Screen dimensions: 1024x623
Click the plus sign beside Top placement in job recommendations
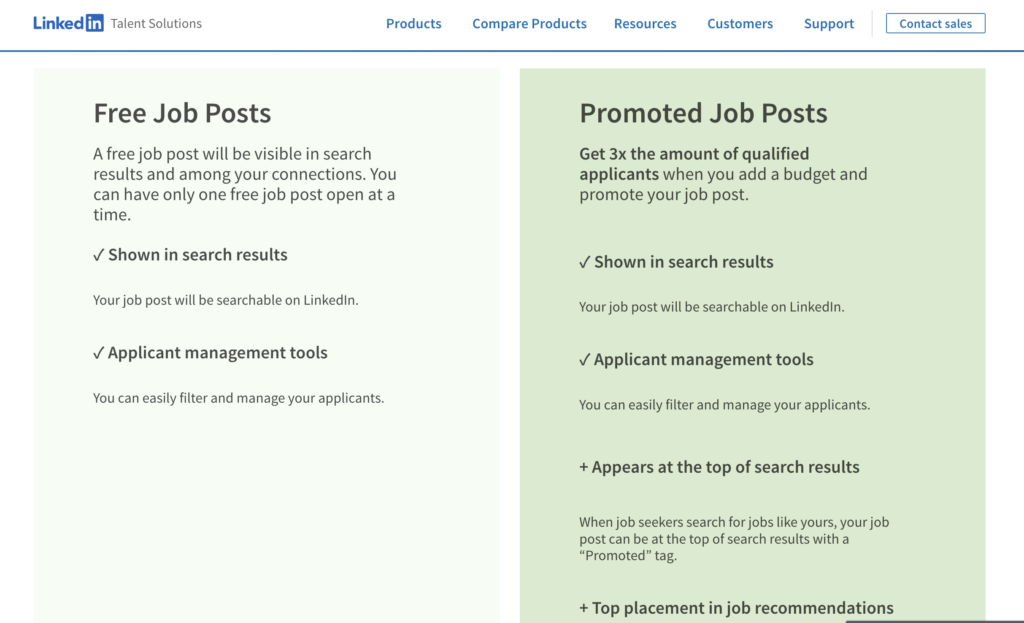[x=583, y=608]
